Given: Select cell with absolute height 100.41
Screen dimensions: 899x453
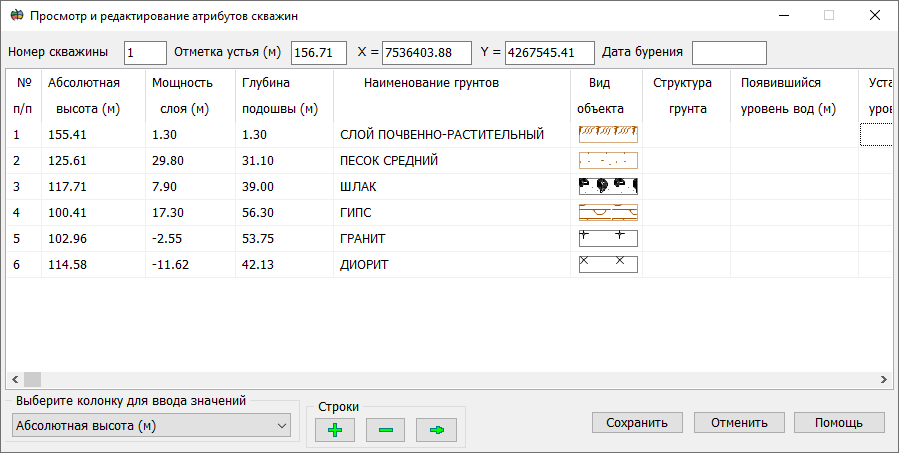Looking at the screenshot, I should (93, 213).
